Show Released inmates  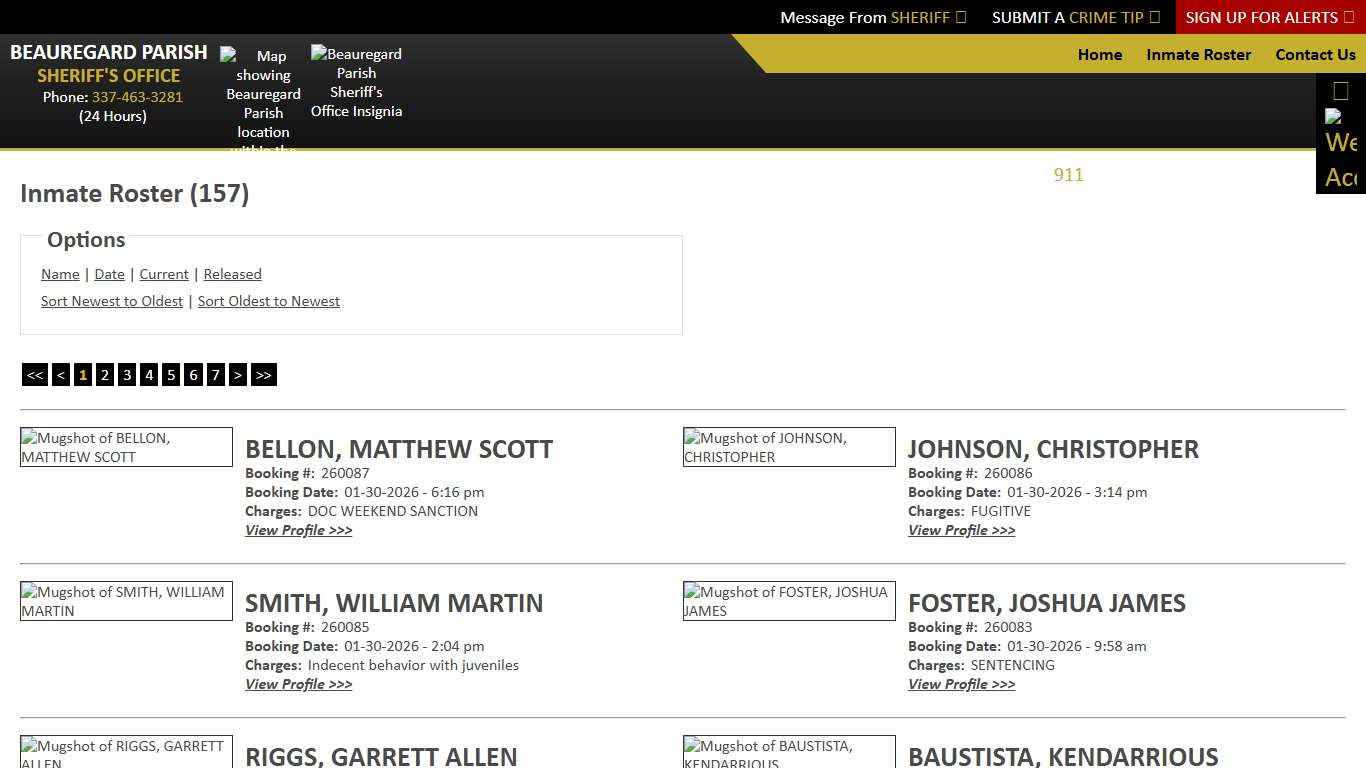(232, 274)
